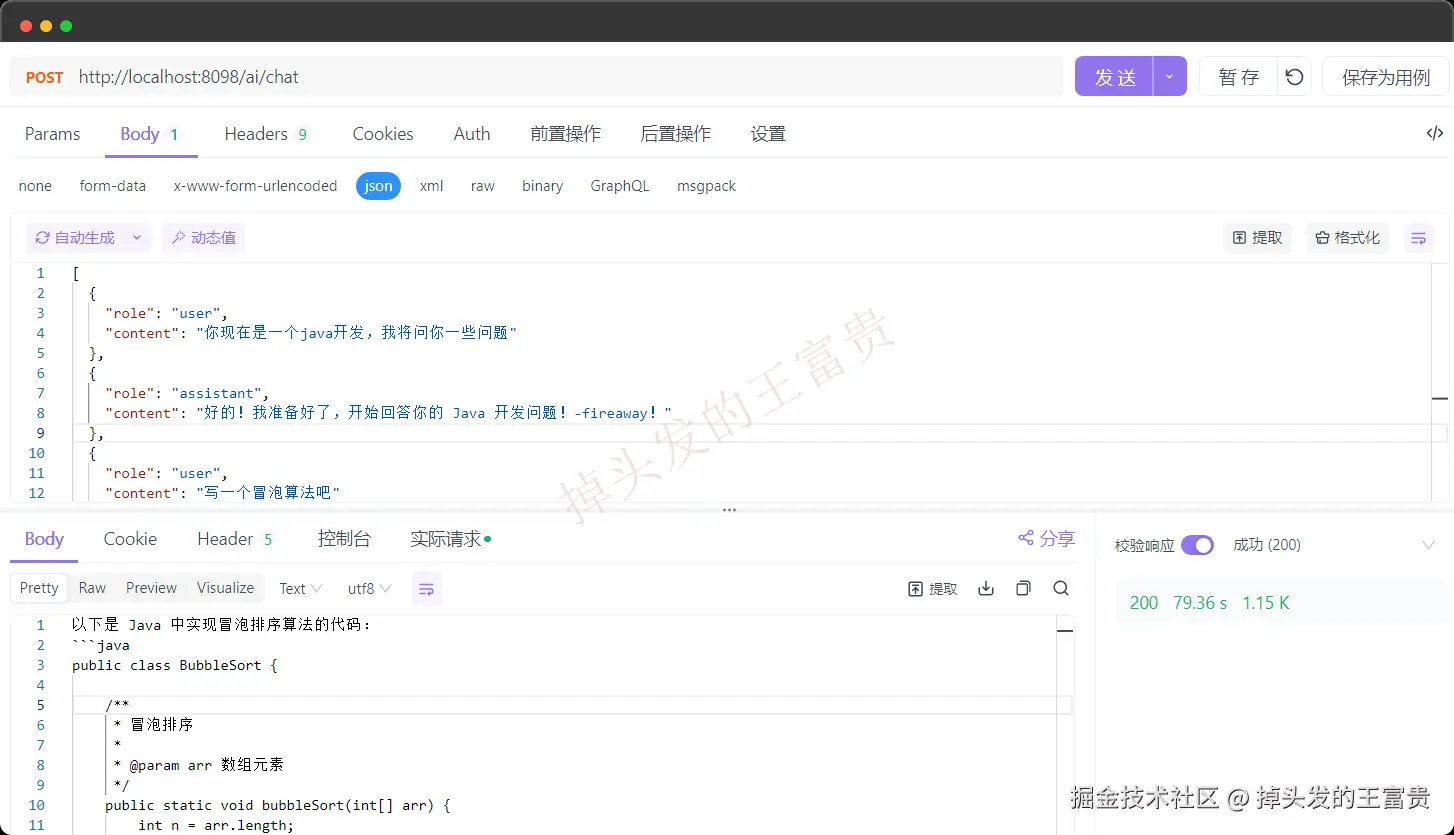Select the Pretty view mode
The width and height of the screenshot is (1454, 835).
[39, 588]
